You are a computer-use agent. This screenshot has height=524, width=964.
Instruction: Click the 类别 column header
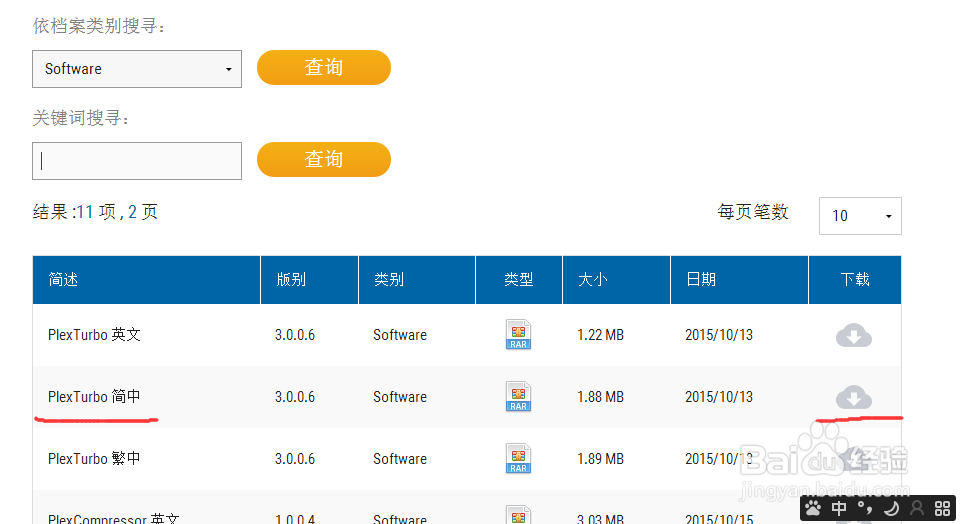pos(417,280)
